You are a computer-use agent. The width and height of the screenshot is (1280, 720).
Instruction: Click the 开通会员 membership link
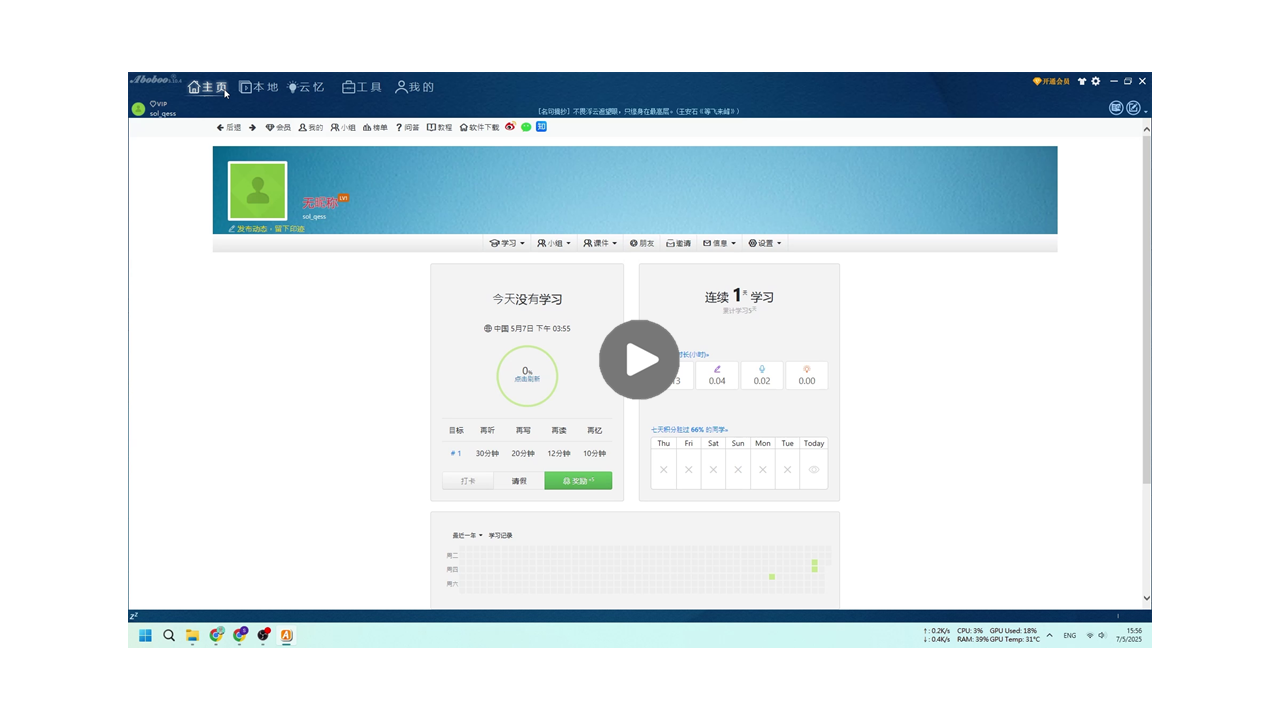click(x=1051, y=81)
